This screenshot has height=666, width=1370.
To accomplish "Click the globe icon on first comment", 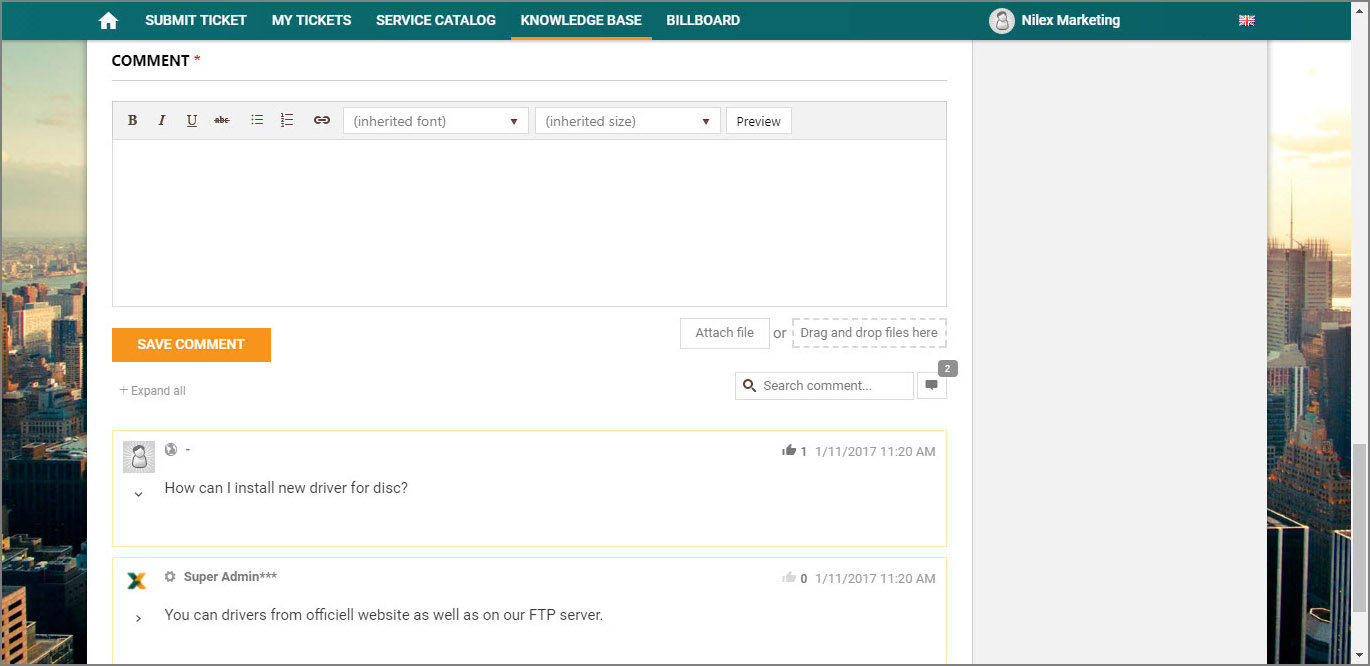I will point(171,450).
